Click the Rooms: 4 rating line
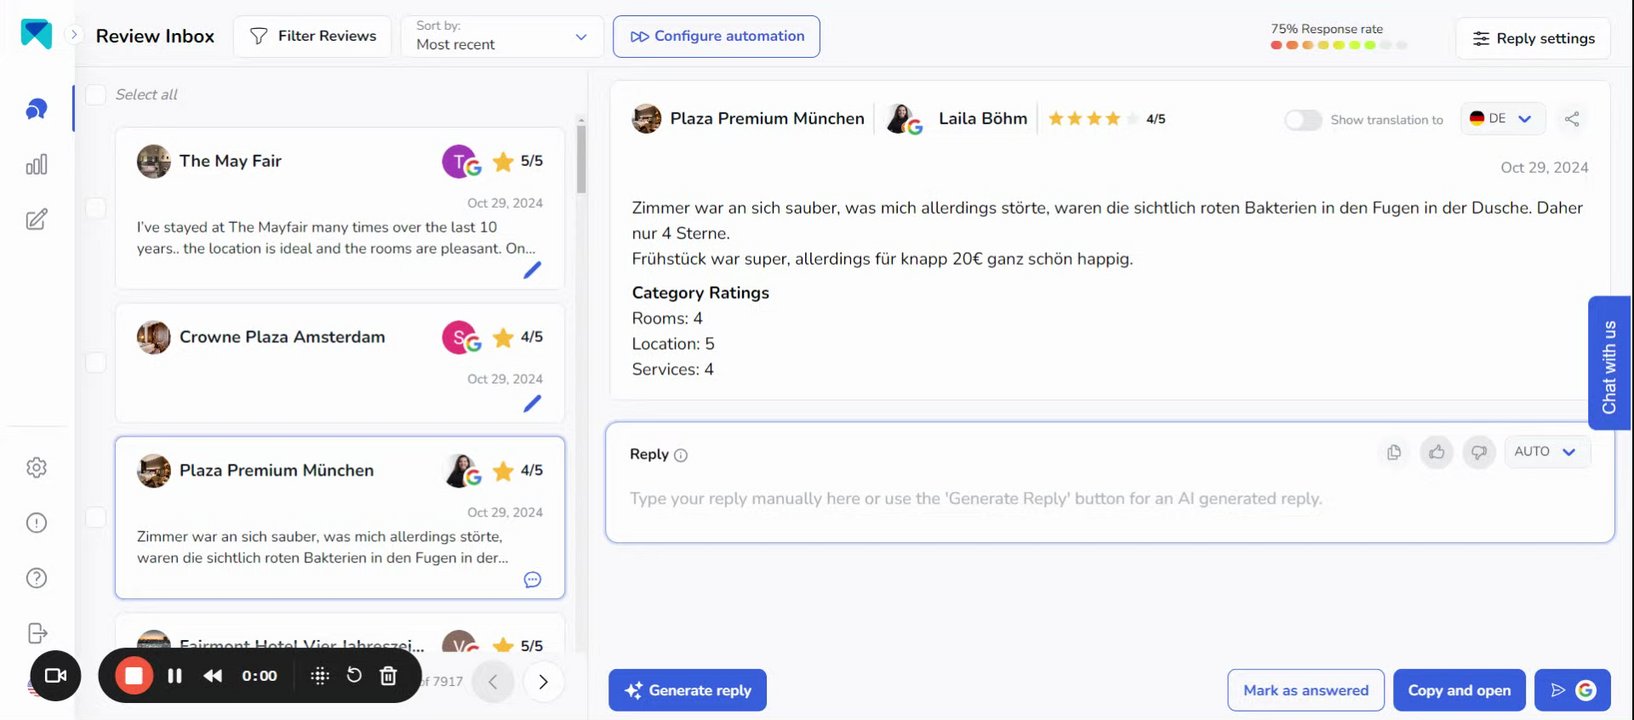 pyautogui.click(x=667, y=318)
